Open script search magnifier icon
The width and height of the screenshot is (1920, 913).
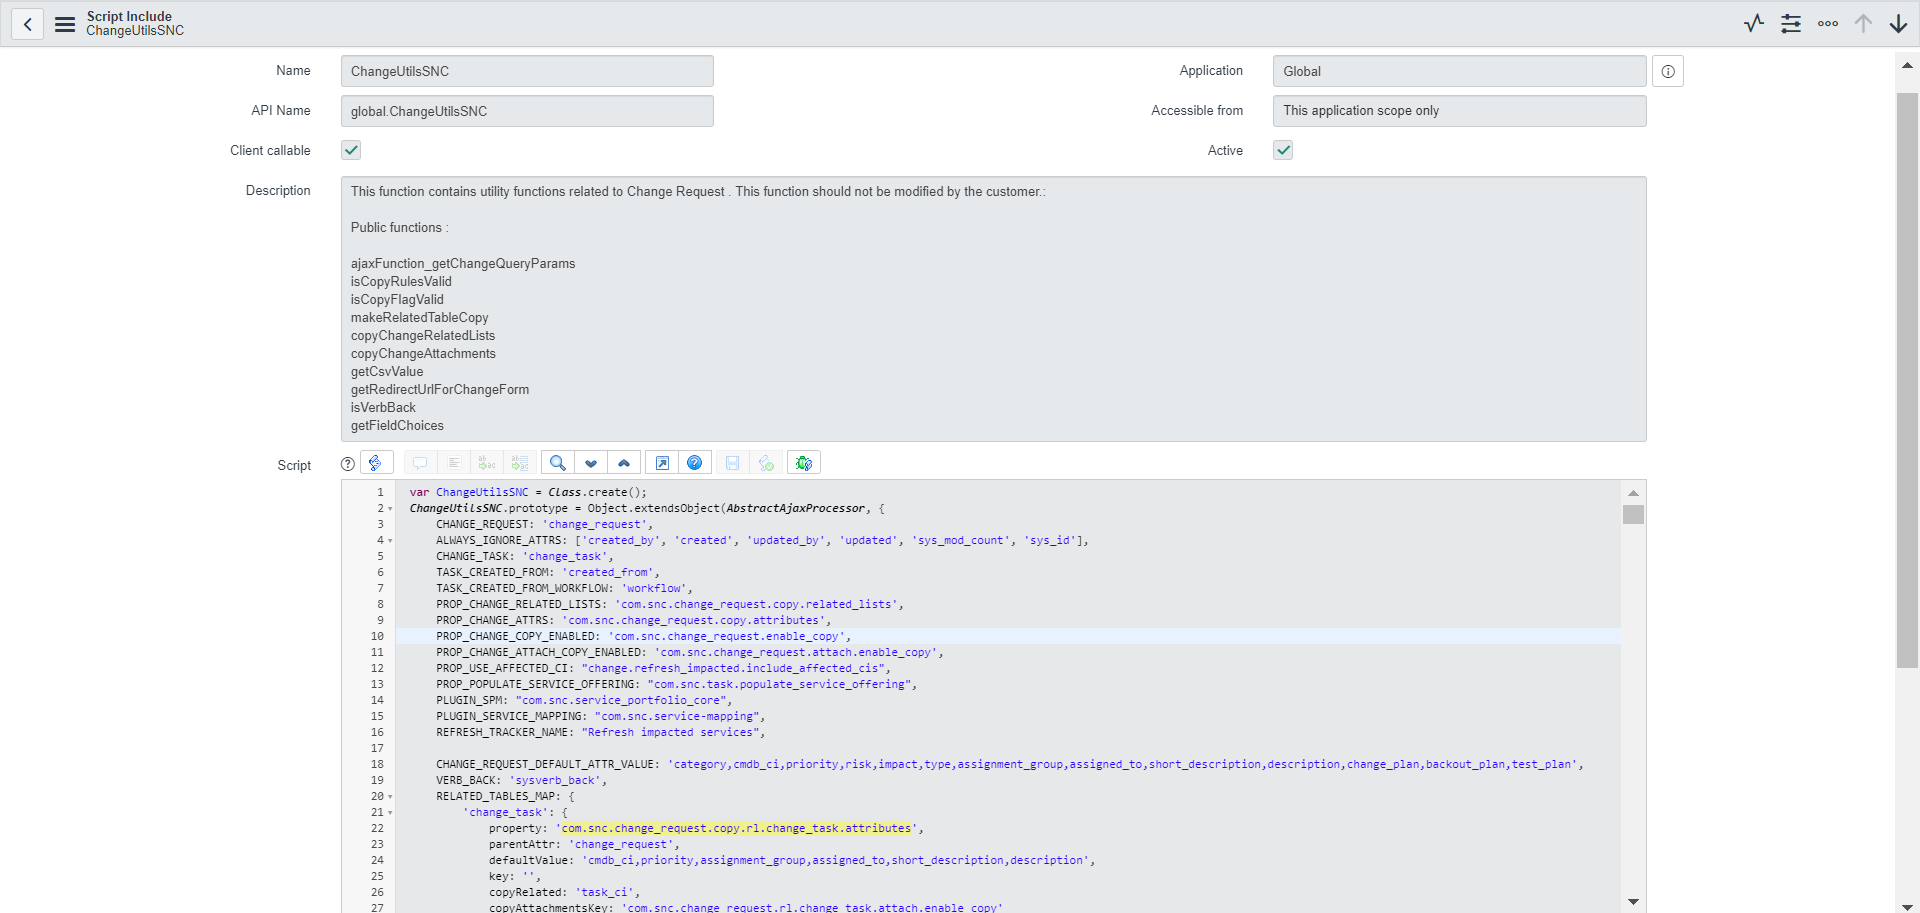[x=558, y=463]
